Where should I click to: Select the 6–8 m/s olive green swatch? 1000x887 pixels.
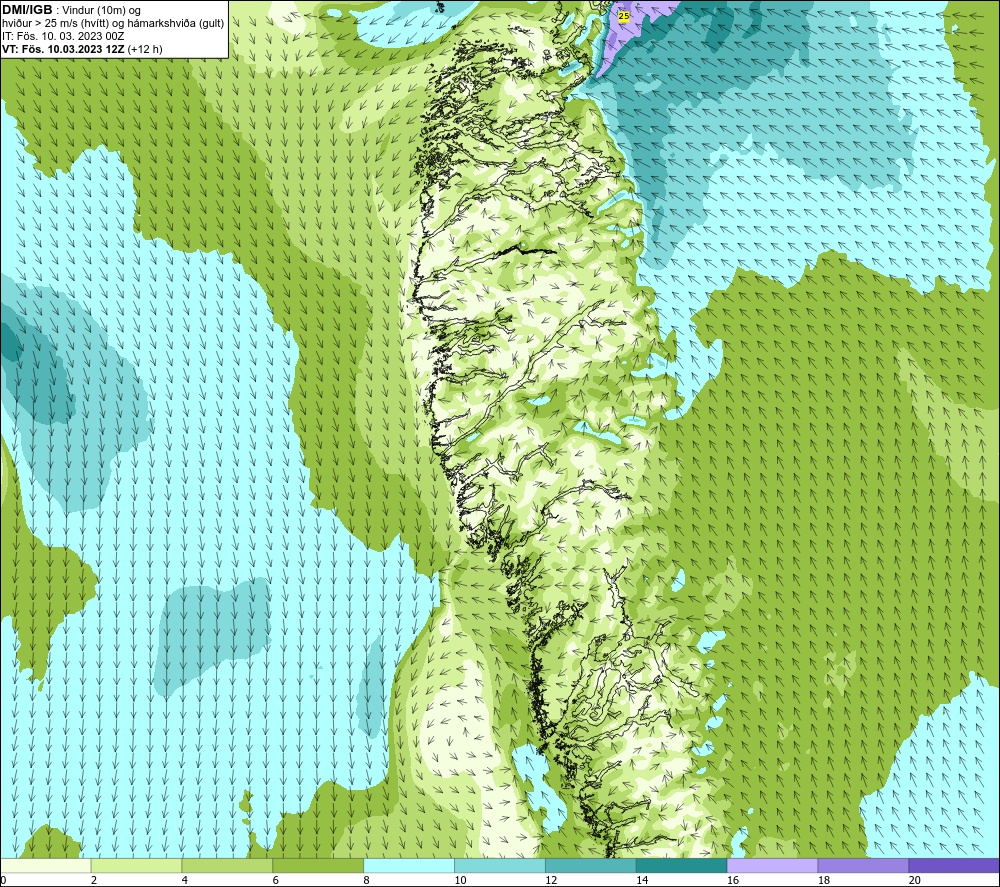coord(318,865)
